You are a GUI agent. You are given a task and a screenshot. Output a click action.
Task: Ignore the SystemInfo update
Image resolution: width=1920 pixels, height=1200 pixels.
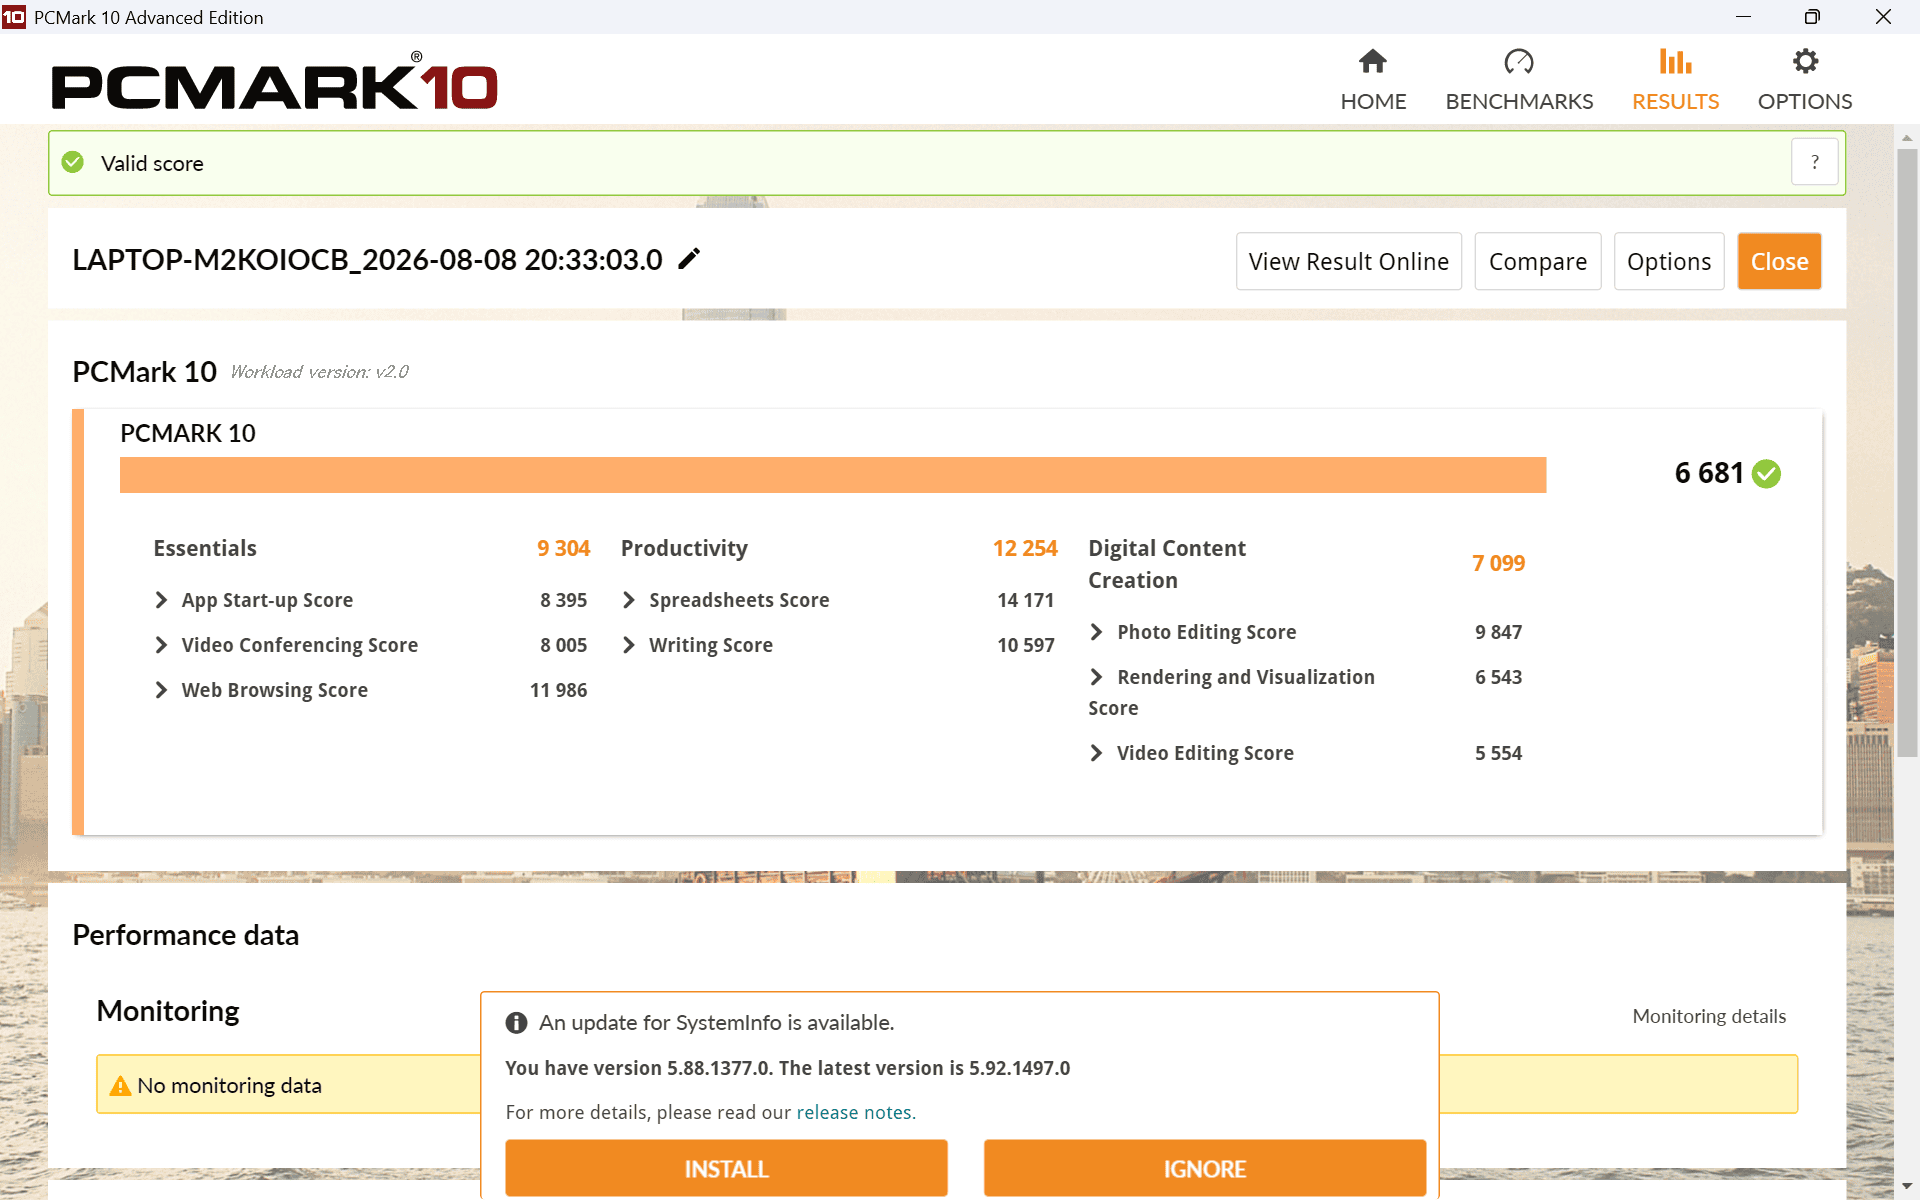[1205, 1168]
